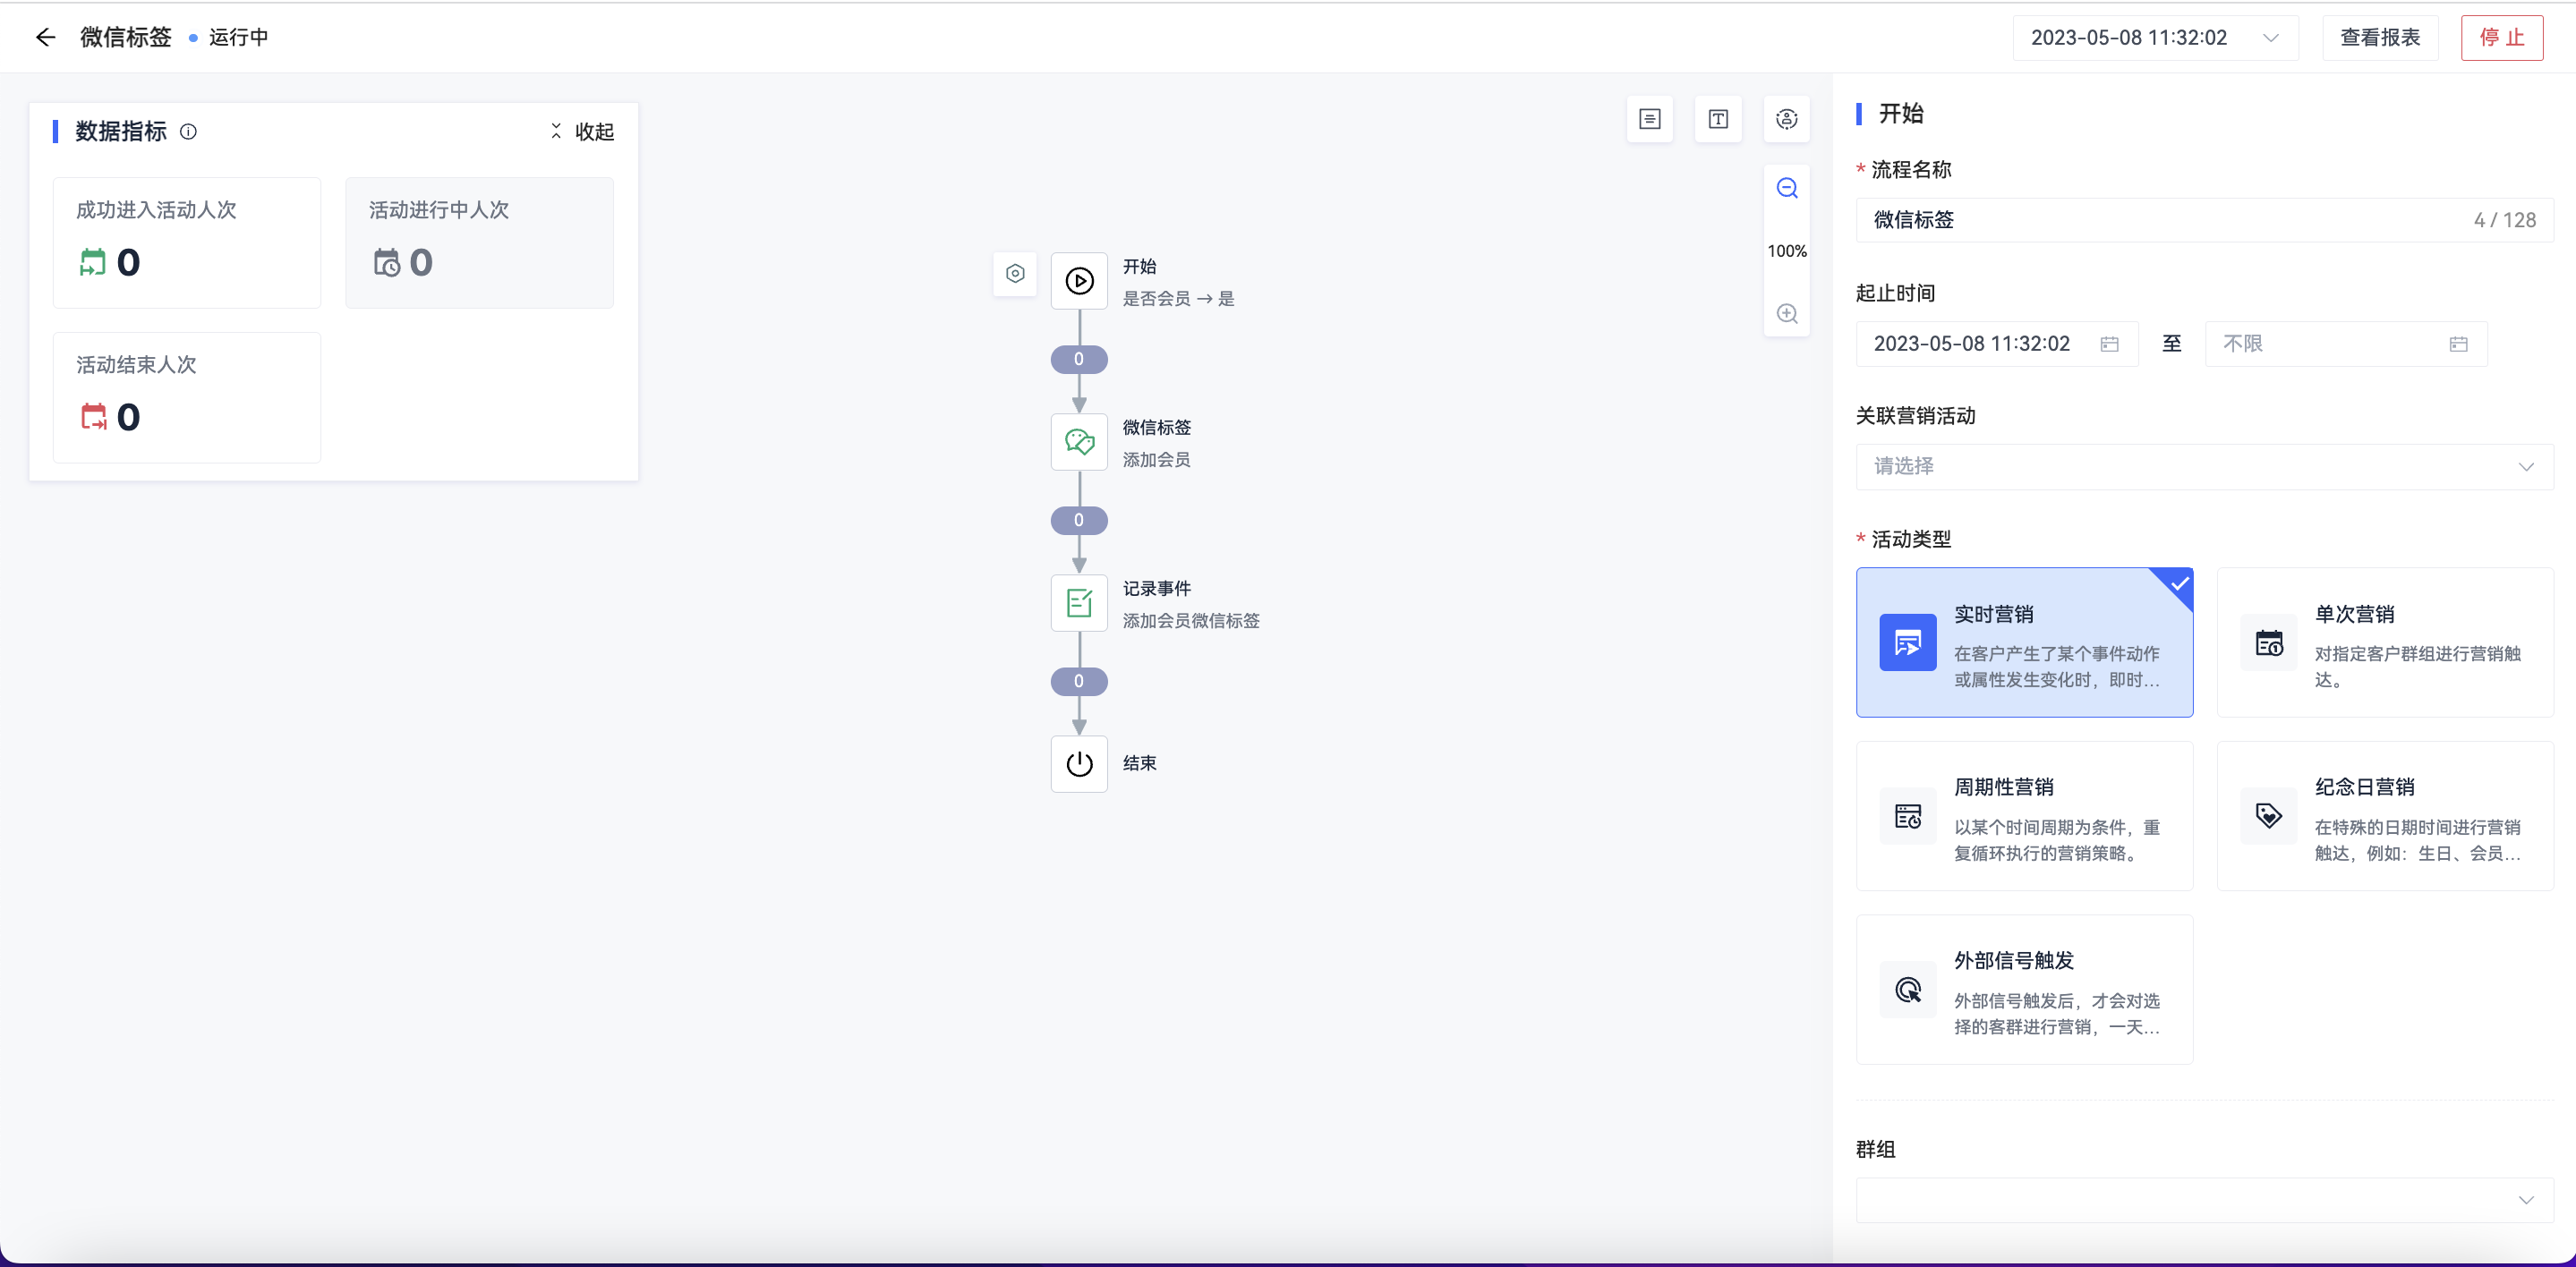Screen dimensions: 2576x1267
Task: Click the start time date field
Action: (1996, 344)
